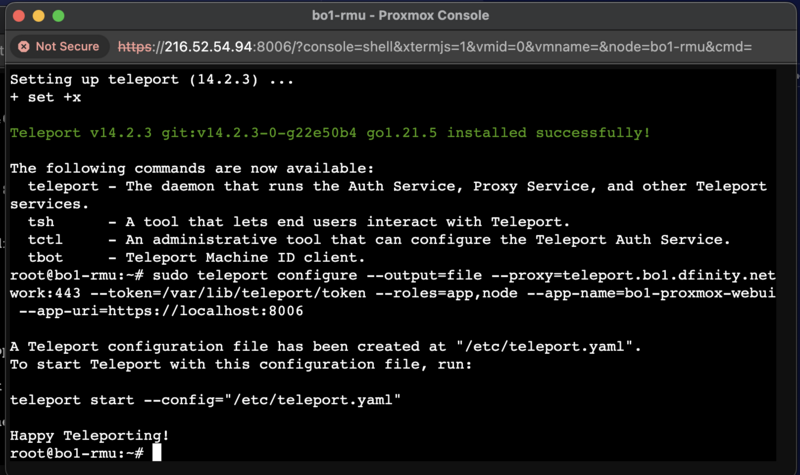Image resolution: width=800 pixels, height=475 pixels.
Task: Click the yellow minimize window button
Action: 39,16
